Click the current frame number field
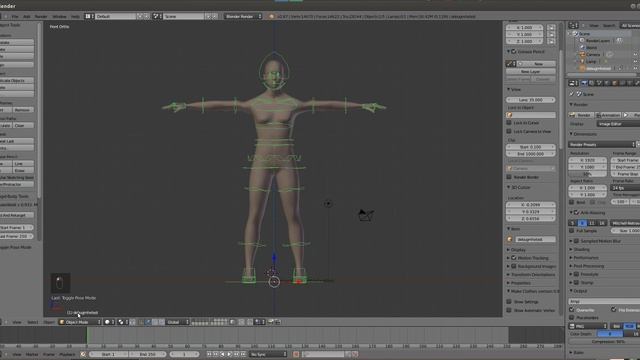This screenshot has height=360, width=640. [x=184, y=354]
